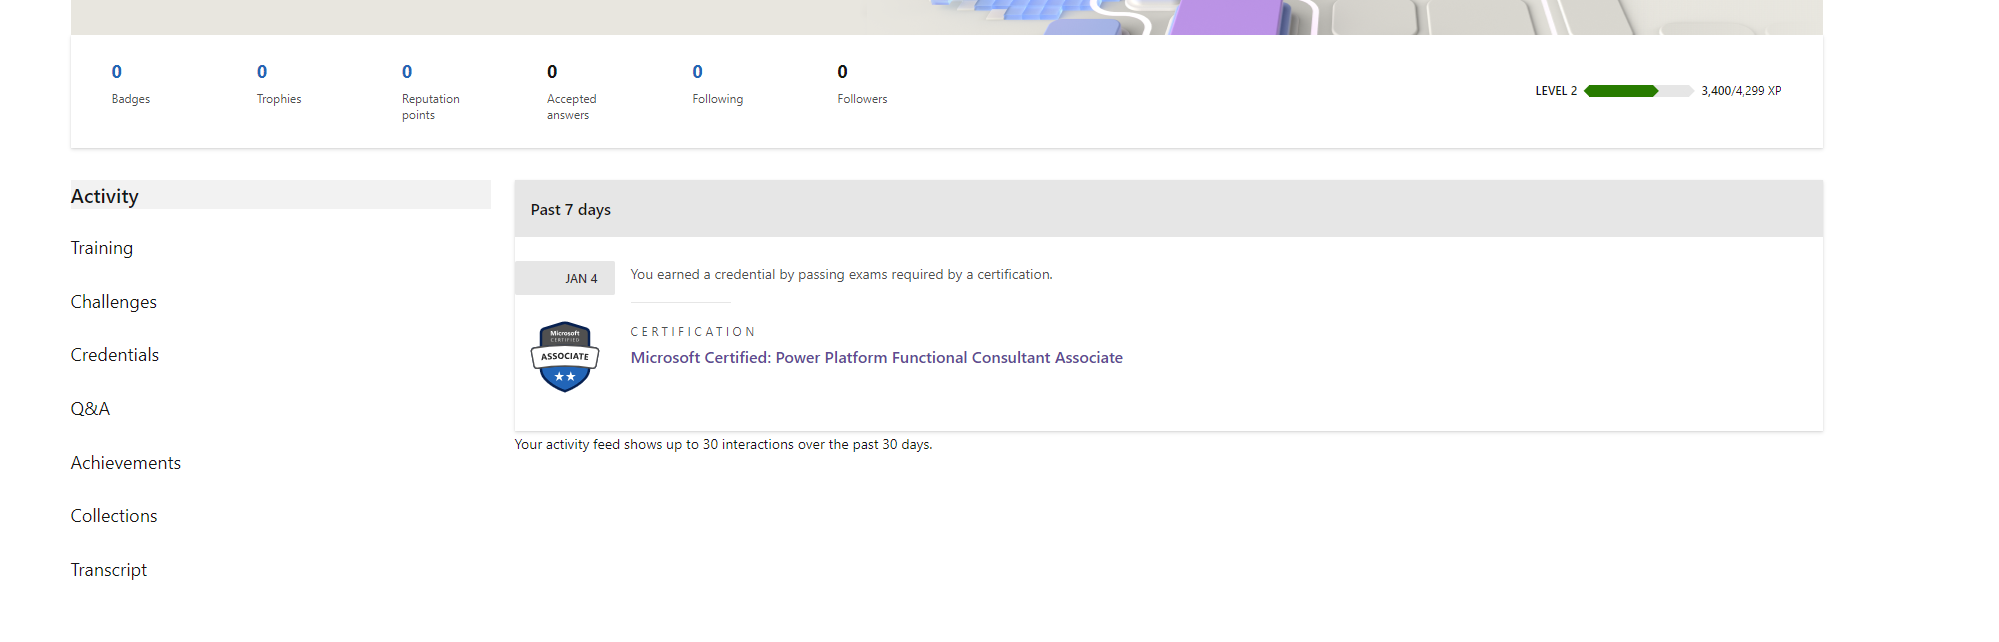Image resolution: width=1999 pixels, height=642 pixels.
Task: Click the Trophies count link
Action: point(262,72)
